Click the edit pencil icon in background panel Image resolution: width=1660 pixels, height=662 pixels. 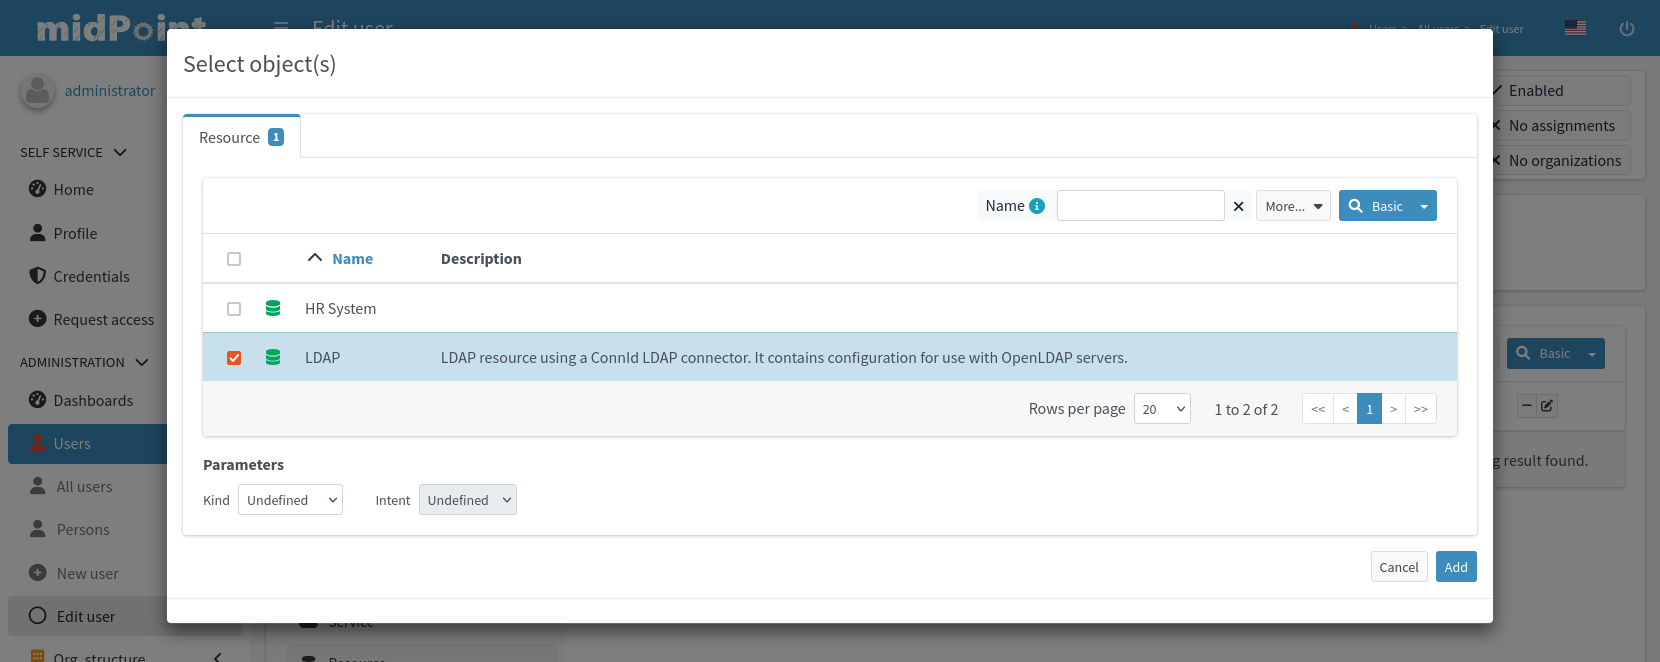[1547, 406]
